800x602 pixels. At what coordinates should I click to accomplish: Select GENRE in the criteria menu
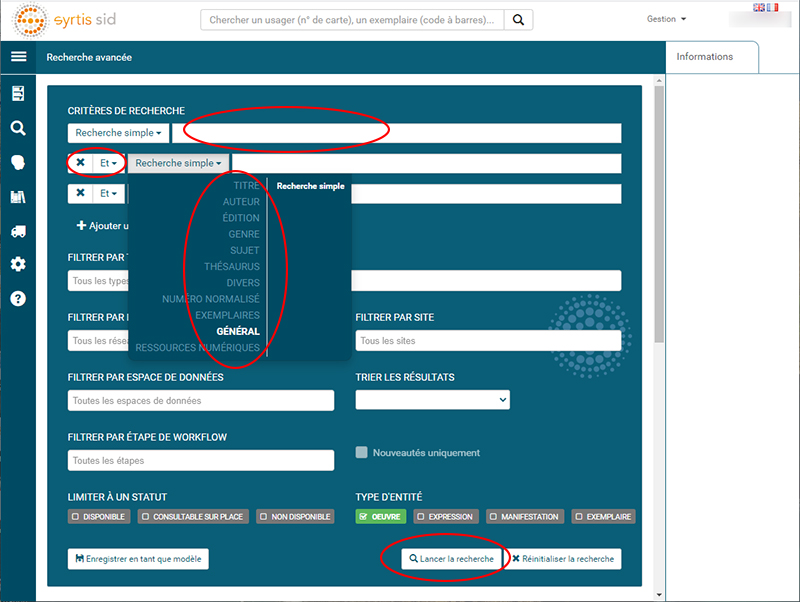pyautogui.click(x=244, y=234)
